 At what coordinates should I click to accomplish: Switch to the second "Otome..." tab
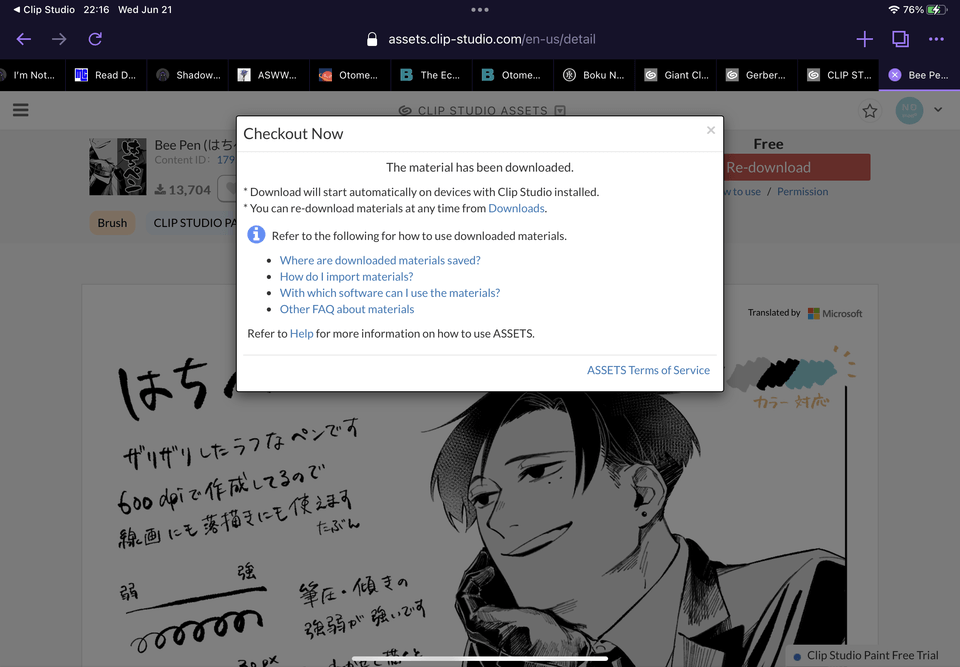coord(513,75)
